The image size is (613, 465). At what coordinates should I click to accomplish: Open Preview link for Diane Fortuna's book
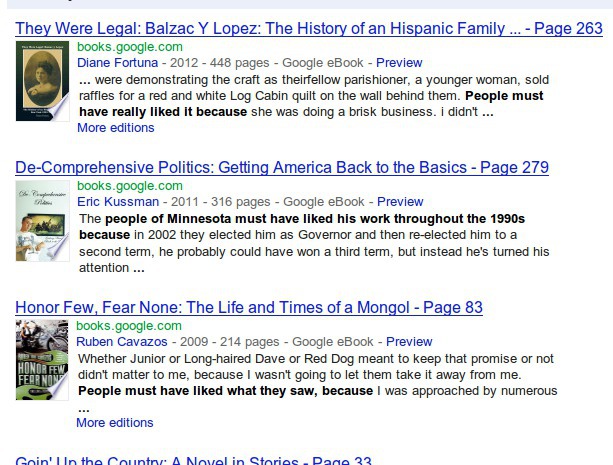coord(399,62)
